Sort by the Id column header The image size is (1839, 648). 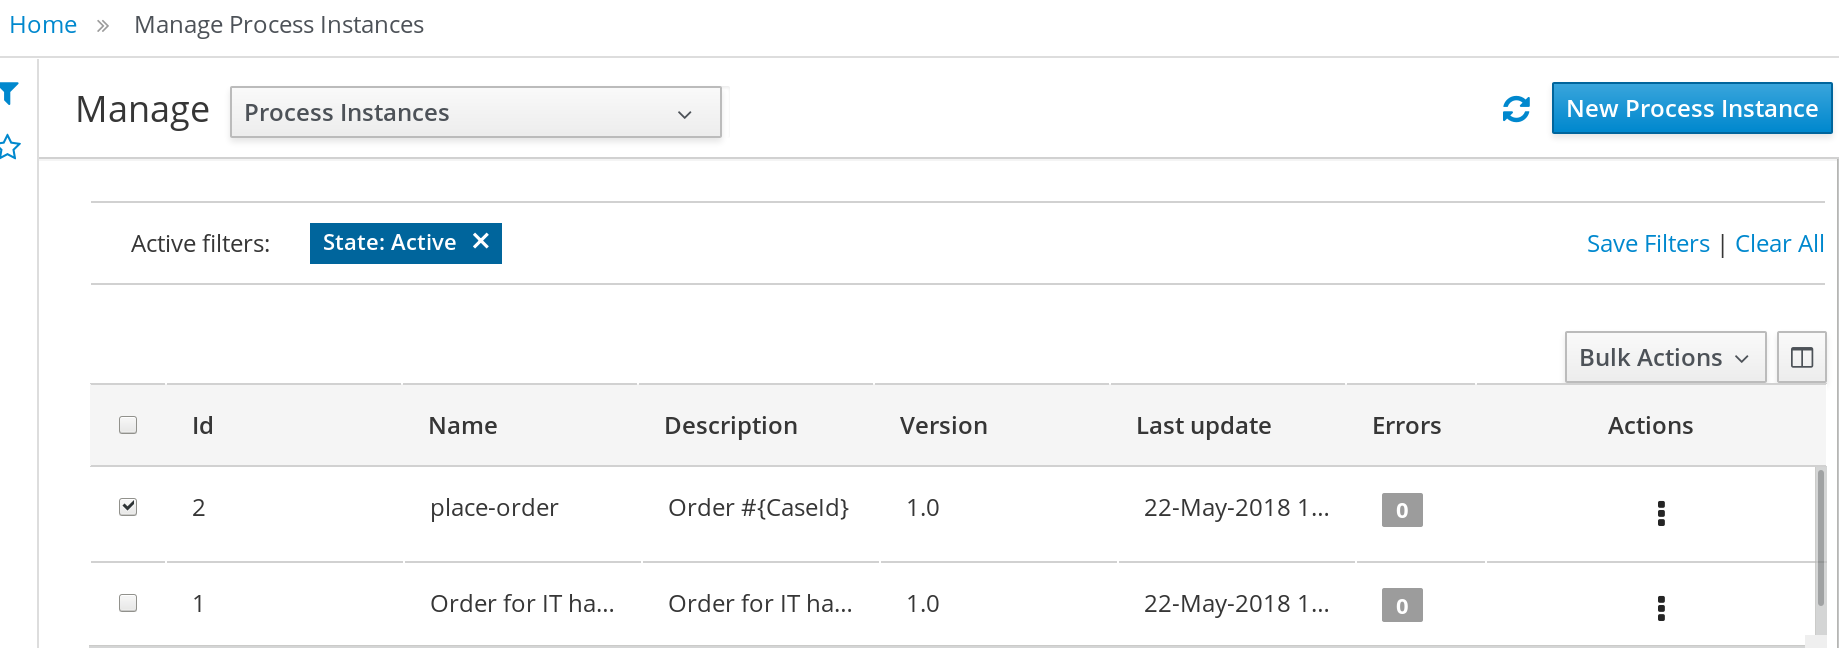tap(203, 426)
